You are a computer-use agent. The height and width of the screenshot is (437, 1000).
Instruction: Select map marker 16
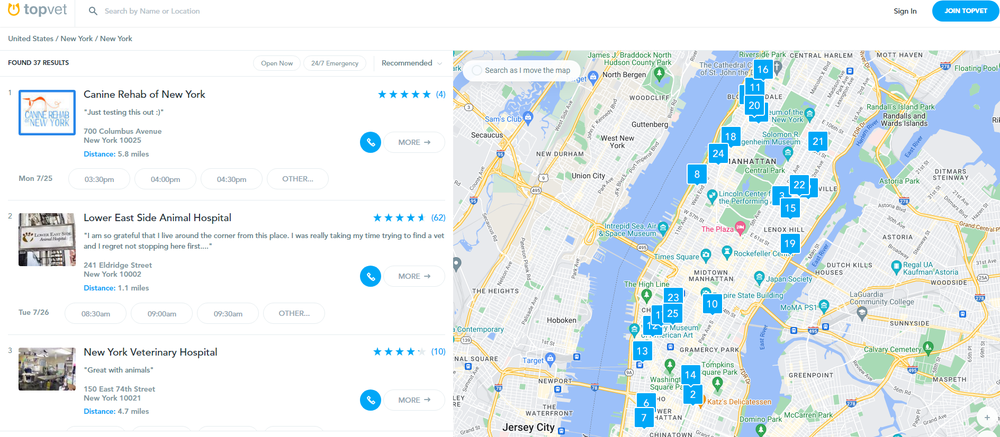tap(763, 69)
